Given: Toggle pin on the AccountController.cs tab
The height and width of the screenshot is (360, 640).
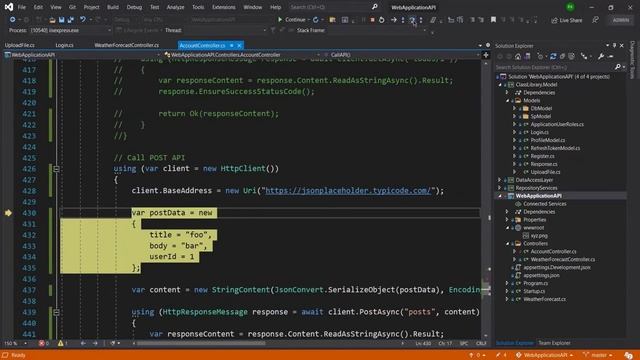Looking at the screenshot, I should click(x=231, y=45).
